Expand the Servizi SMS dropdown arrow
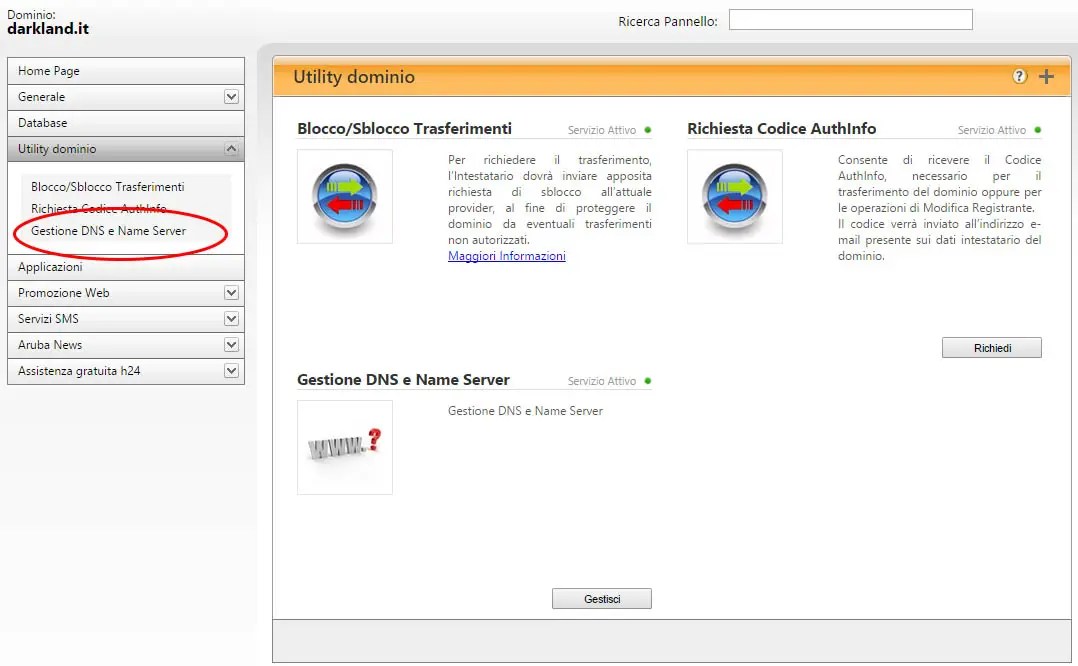This screenshot has width=1078, height=666. coord(231,319)
